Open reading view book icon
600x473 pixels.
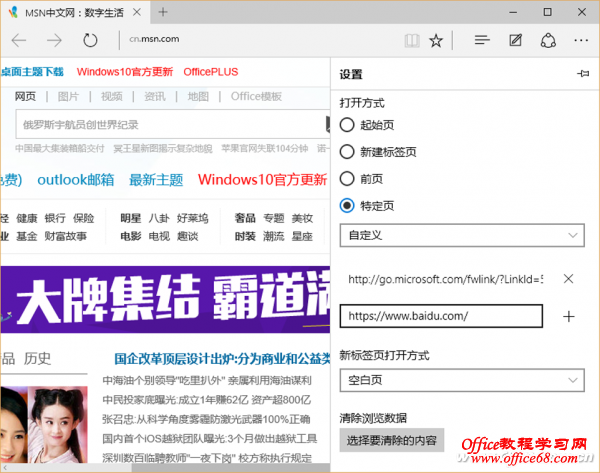pyautogui.click(x=412, y=40)
